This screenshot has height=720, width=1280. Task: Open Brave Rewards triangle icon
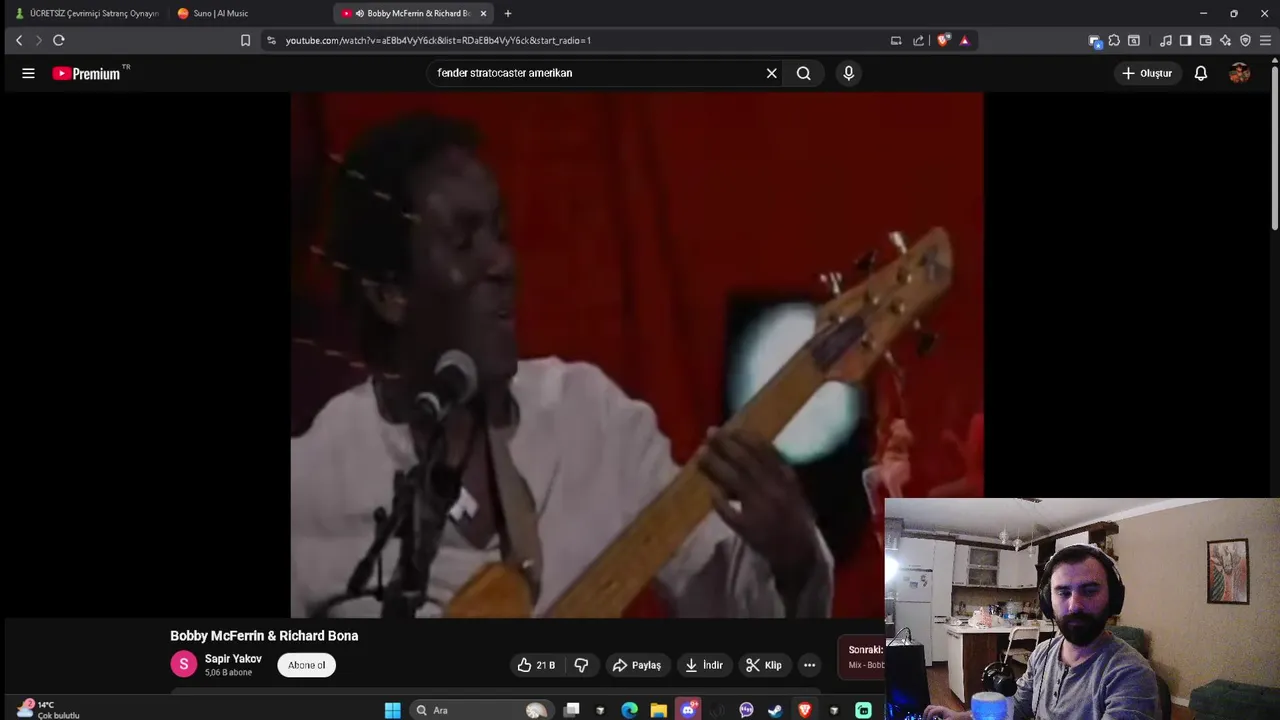[x=964, y=40]
